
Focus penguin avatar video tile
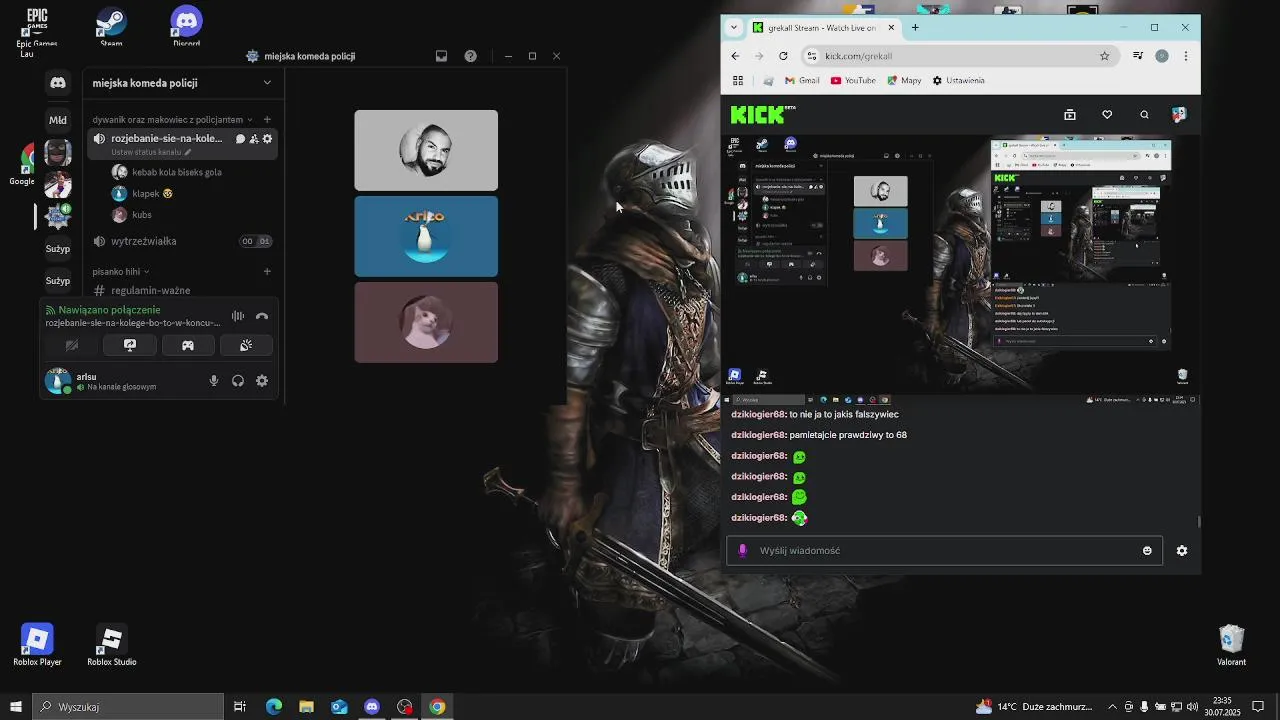pos(426,236)
